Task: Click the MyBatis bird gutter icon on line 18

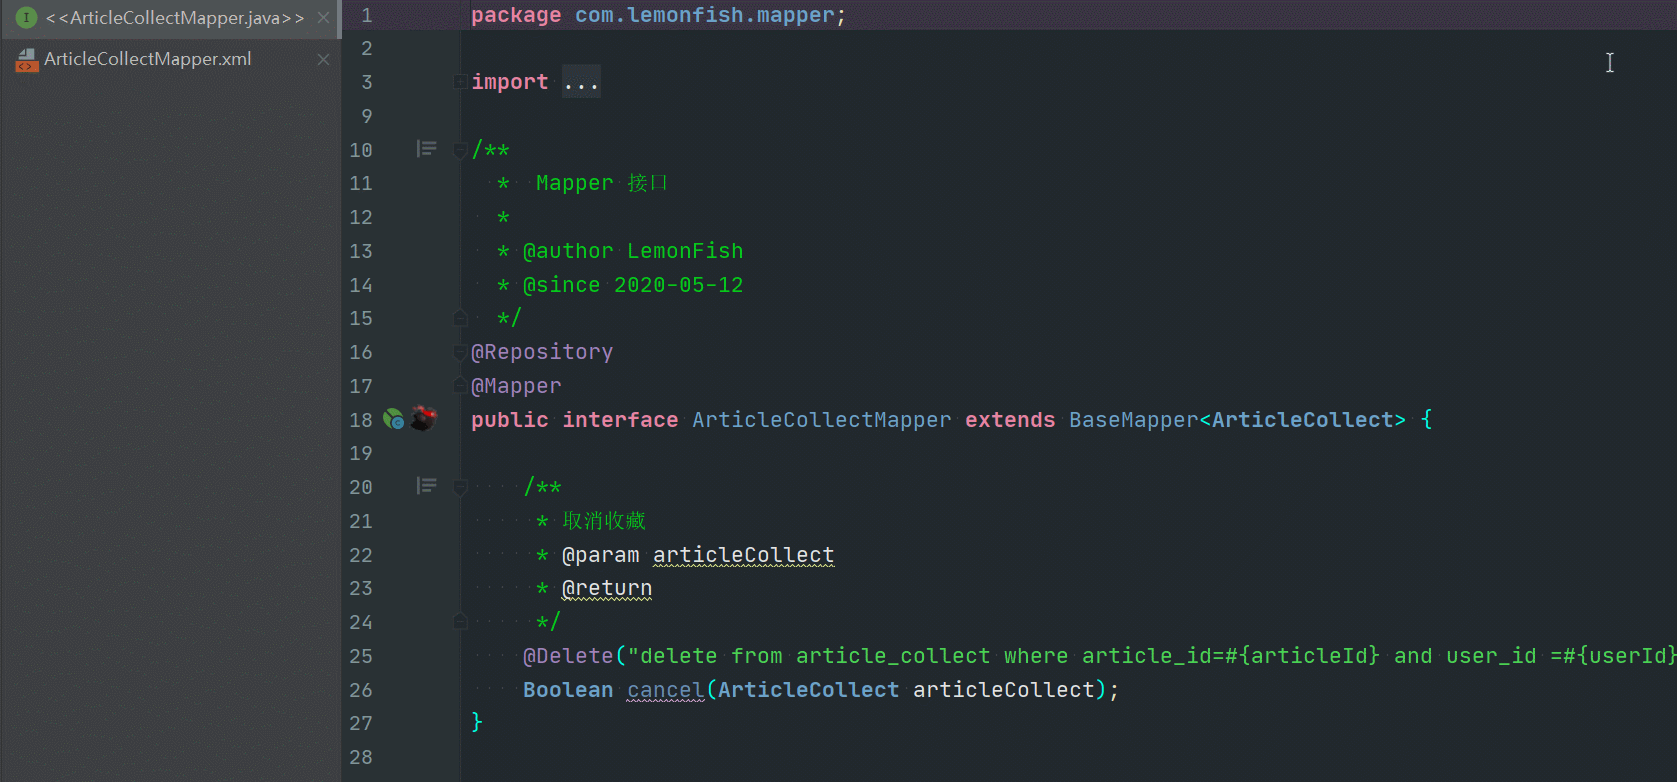Action: (x=424, y=418)
